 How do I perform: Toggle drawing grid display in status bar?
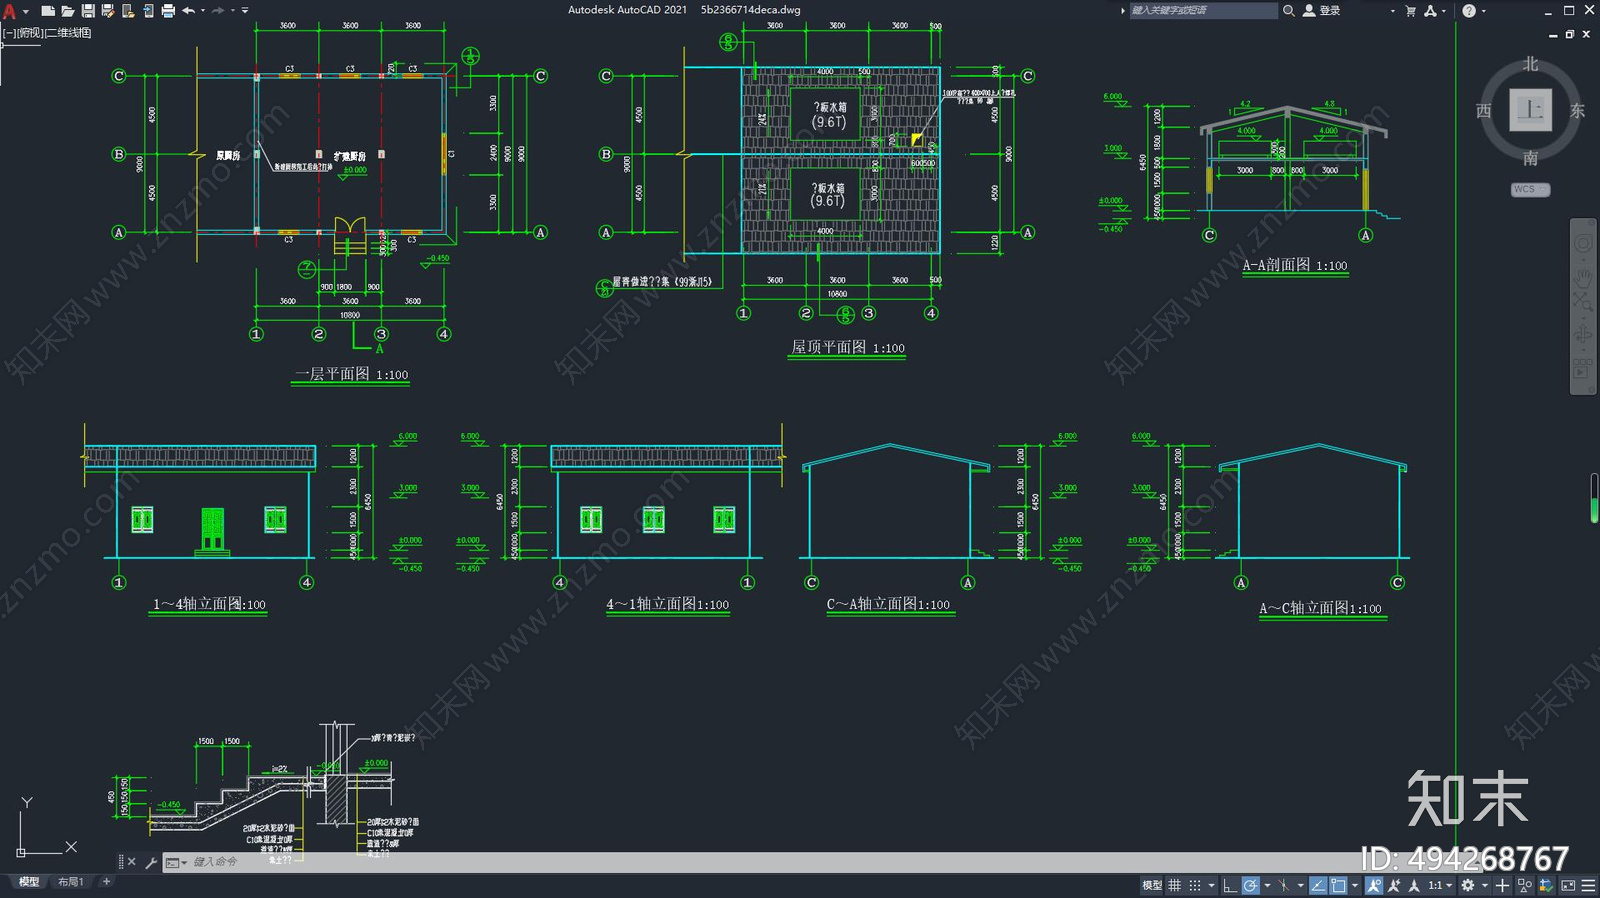1174,886
